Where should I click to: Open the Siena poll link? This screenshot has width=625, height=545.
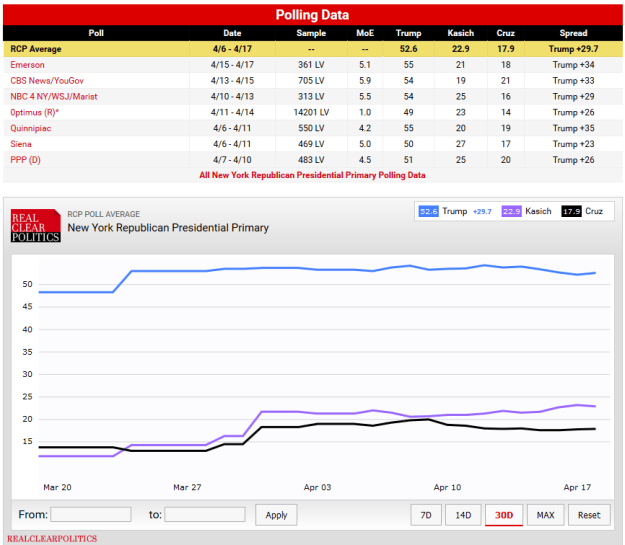pyautogui.click(x=23, y=143)
